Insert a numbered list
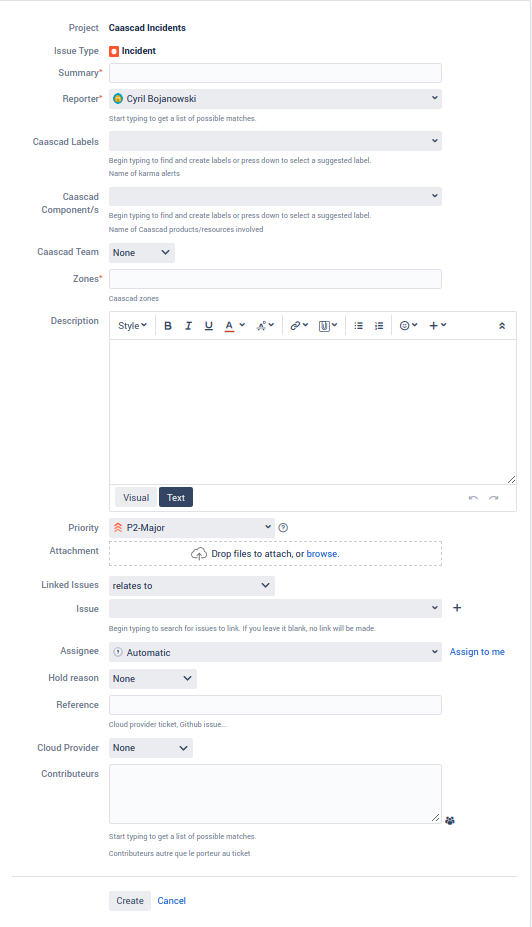 379,326
